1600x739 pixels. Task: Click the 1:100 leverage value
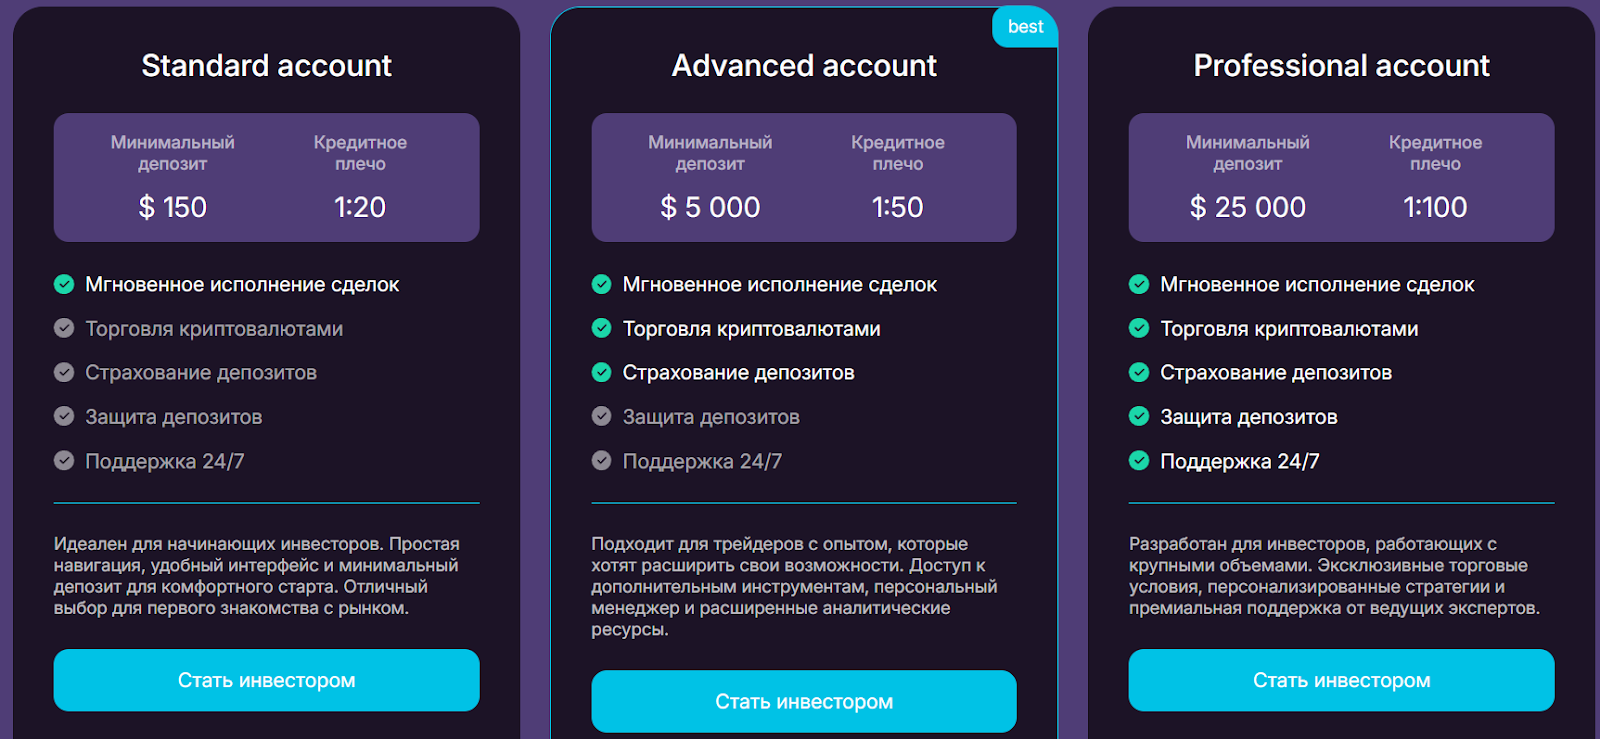click(1435, 207)
